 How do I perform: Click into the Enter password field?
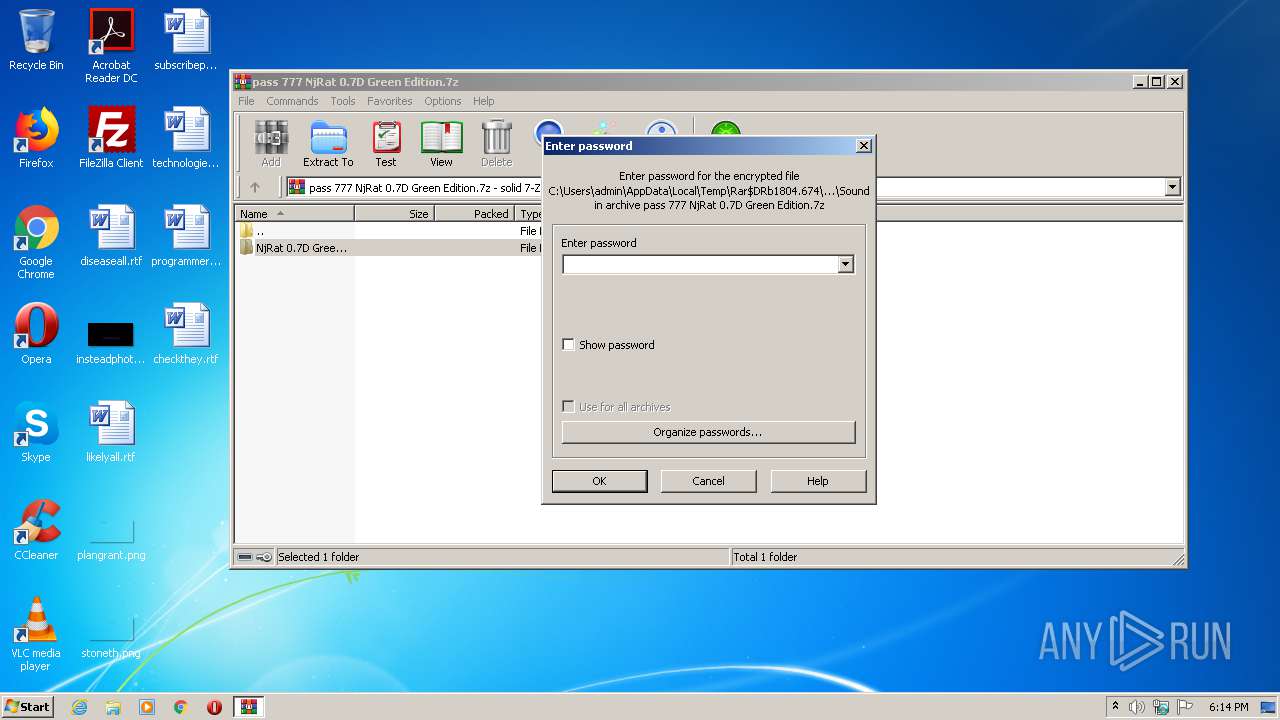click(700, 265)
